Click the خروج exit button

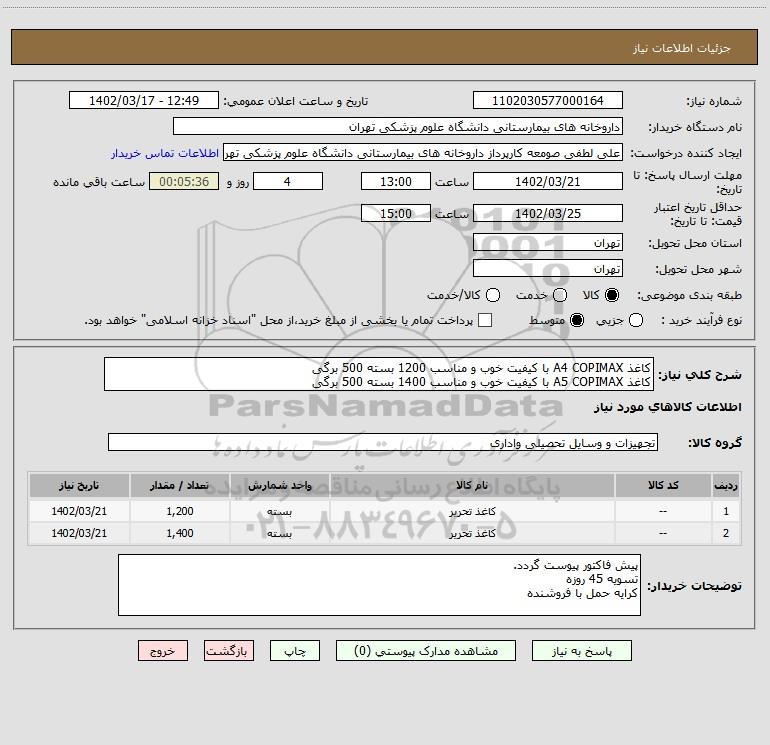click(163, 651)
